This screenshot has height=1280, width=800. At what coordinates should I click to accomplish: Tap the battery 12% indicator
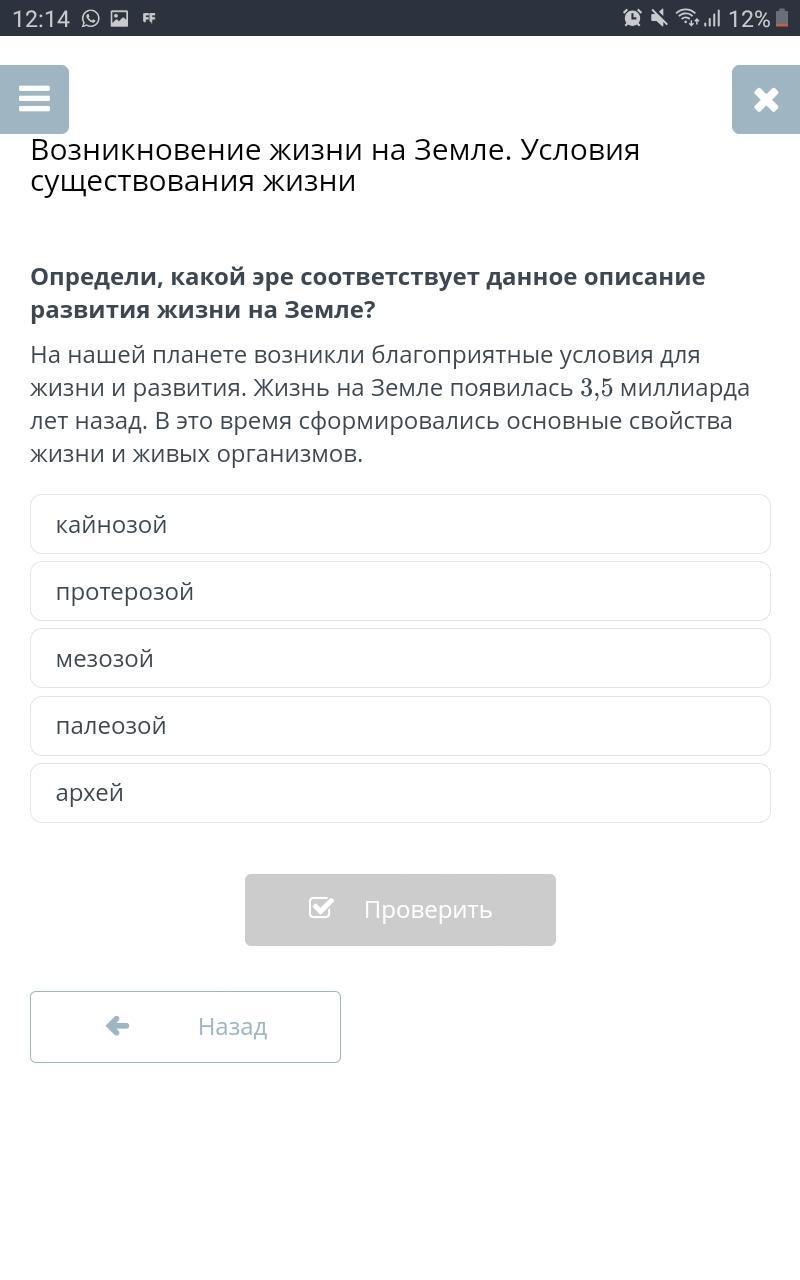pyautogui.click(x=759, y=18)
